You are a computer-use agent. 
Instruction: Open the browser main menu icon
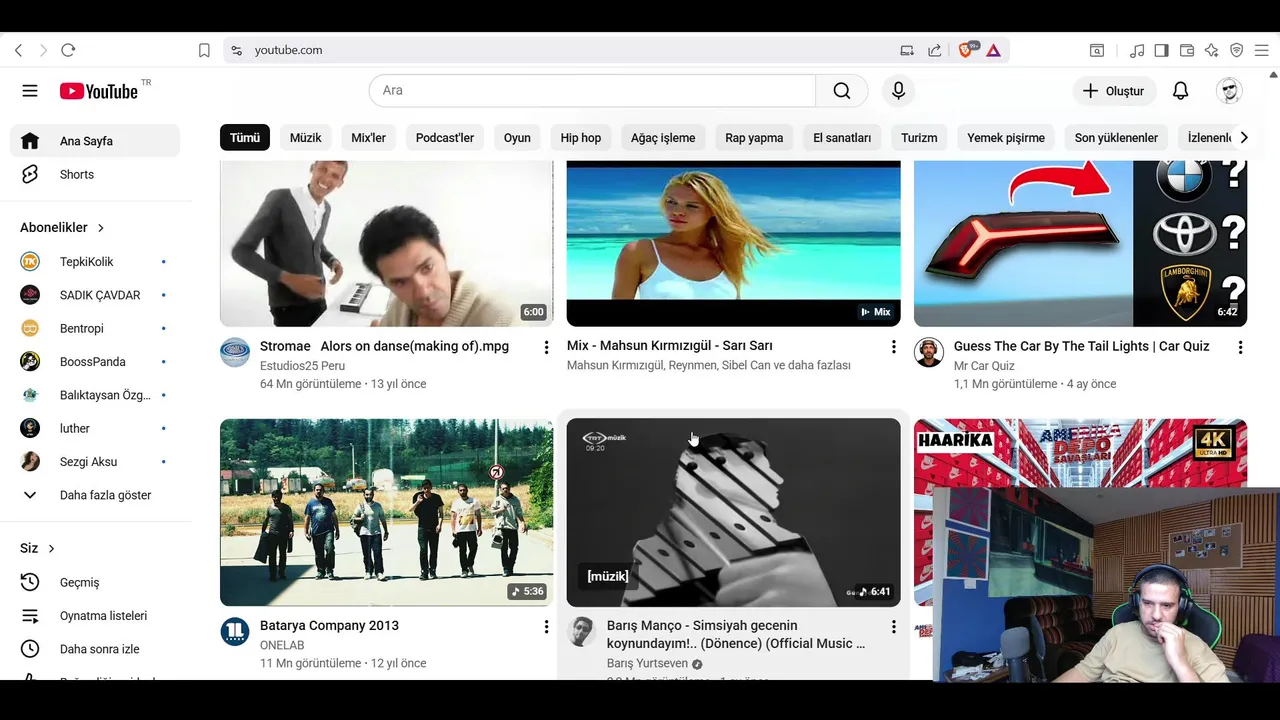click(1261, 50)
